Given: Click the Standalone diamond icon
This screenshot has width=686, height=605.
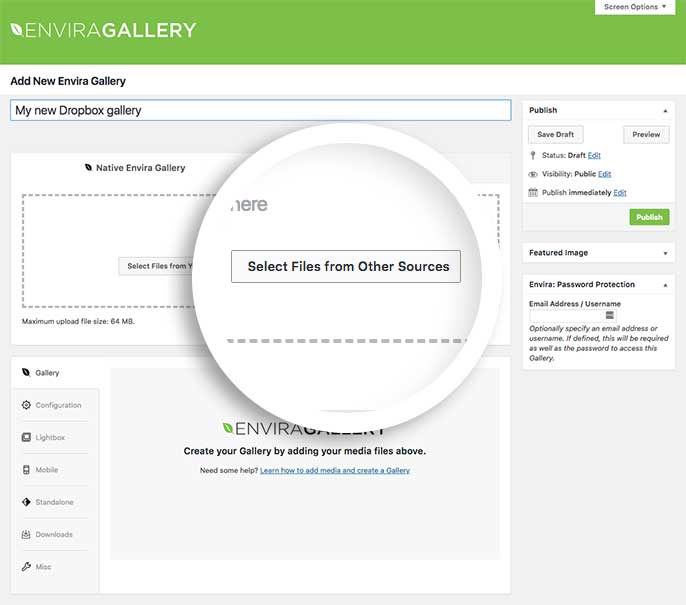Looking at the screenshot, I should (x=26, y=502).
